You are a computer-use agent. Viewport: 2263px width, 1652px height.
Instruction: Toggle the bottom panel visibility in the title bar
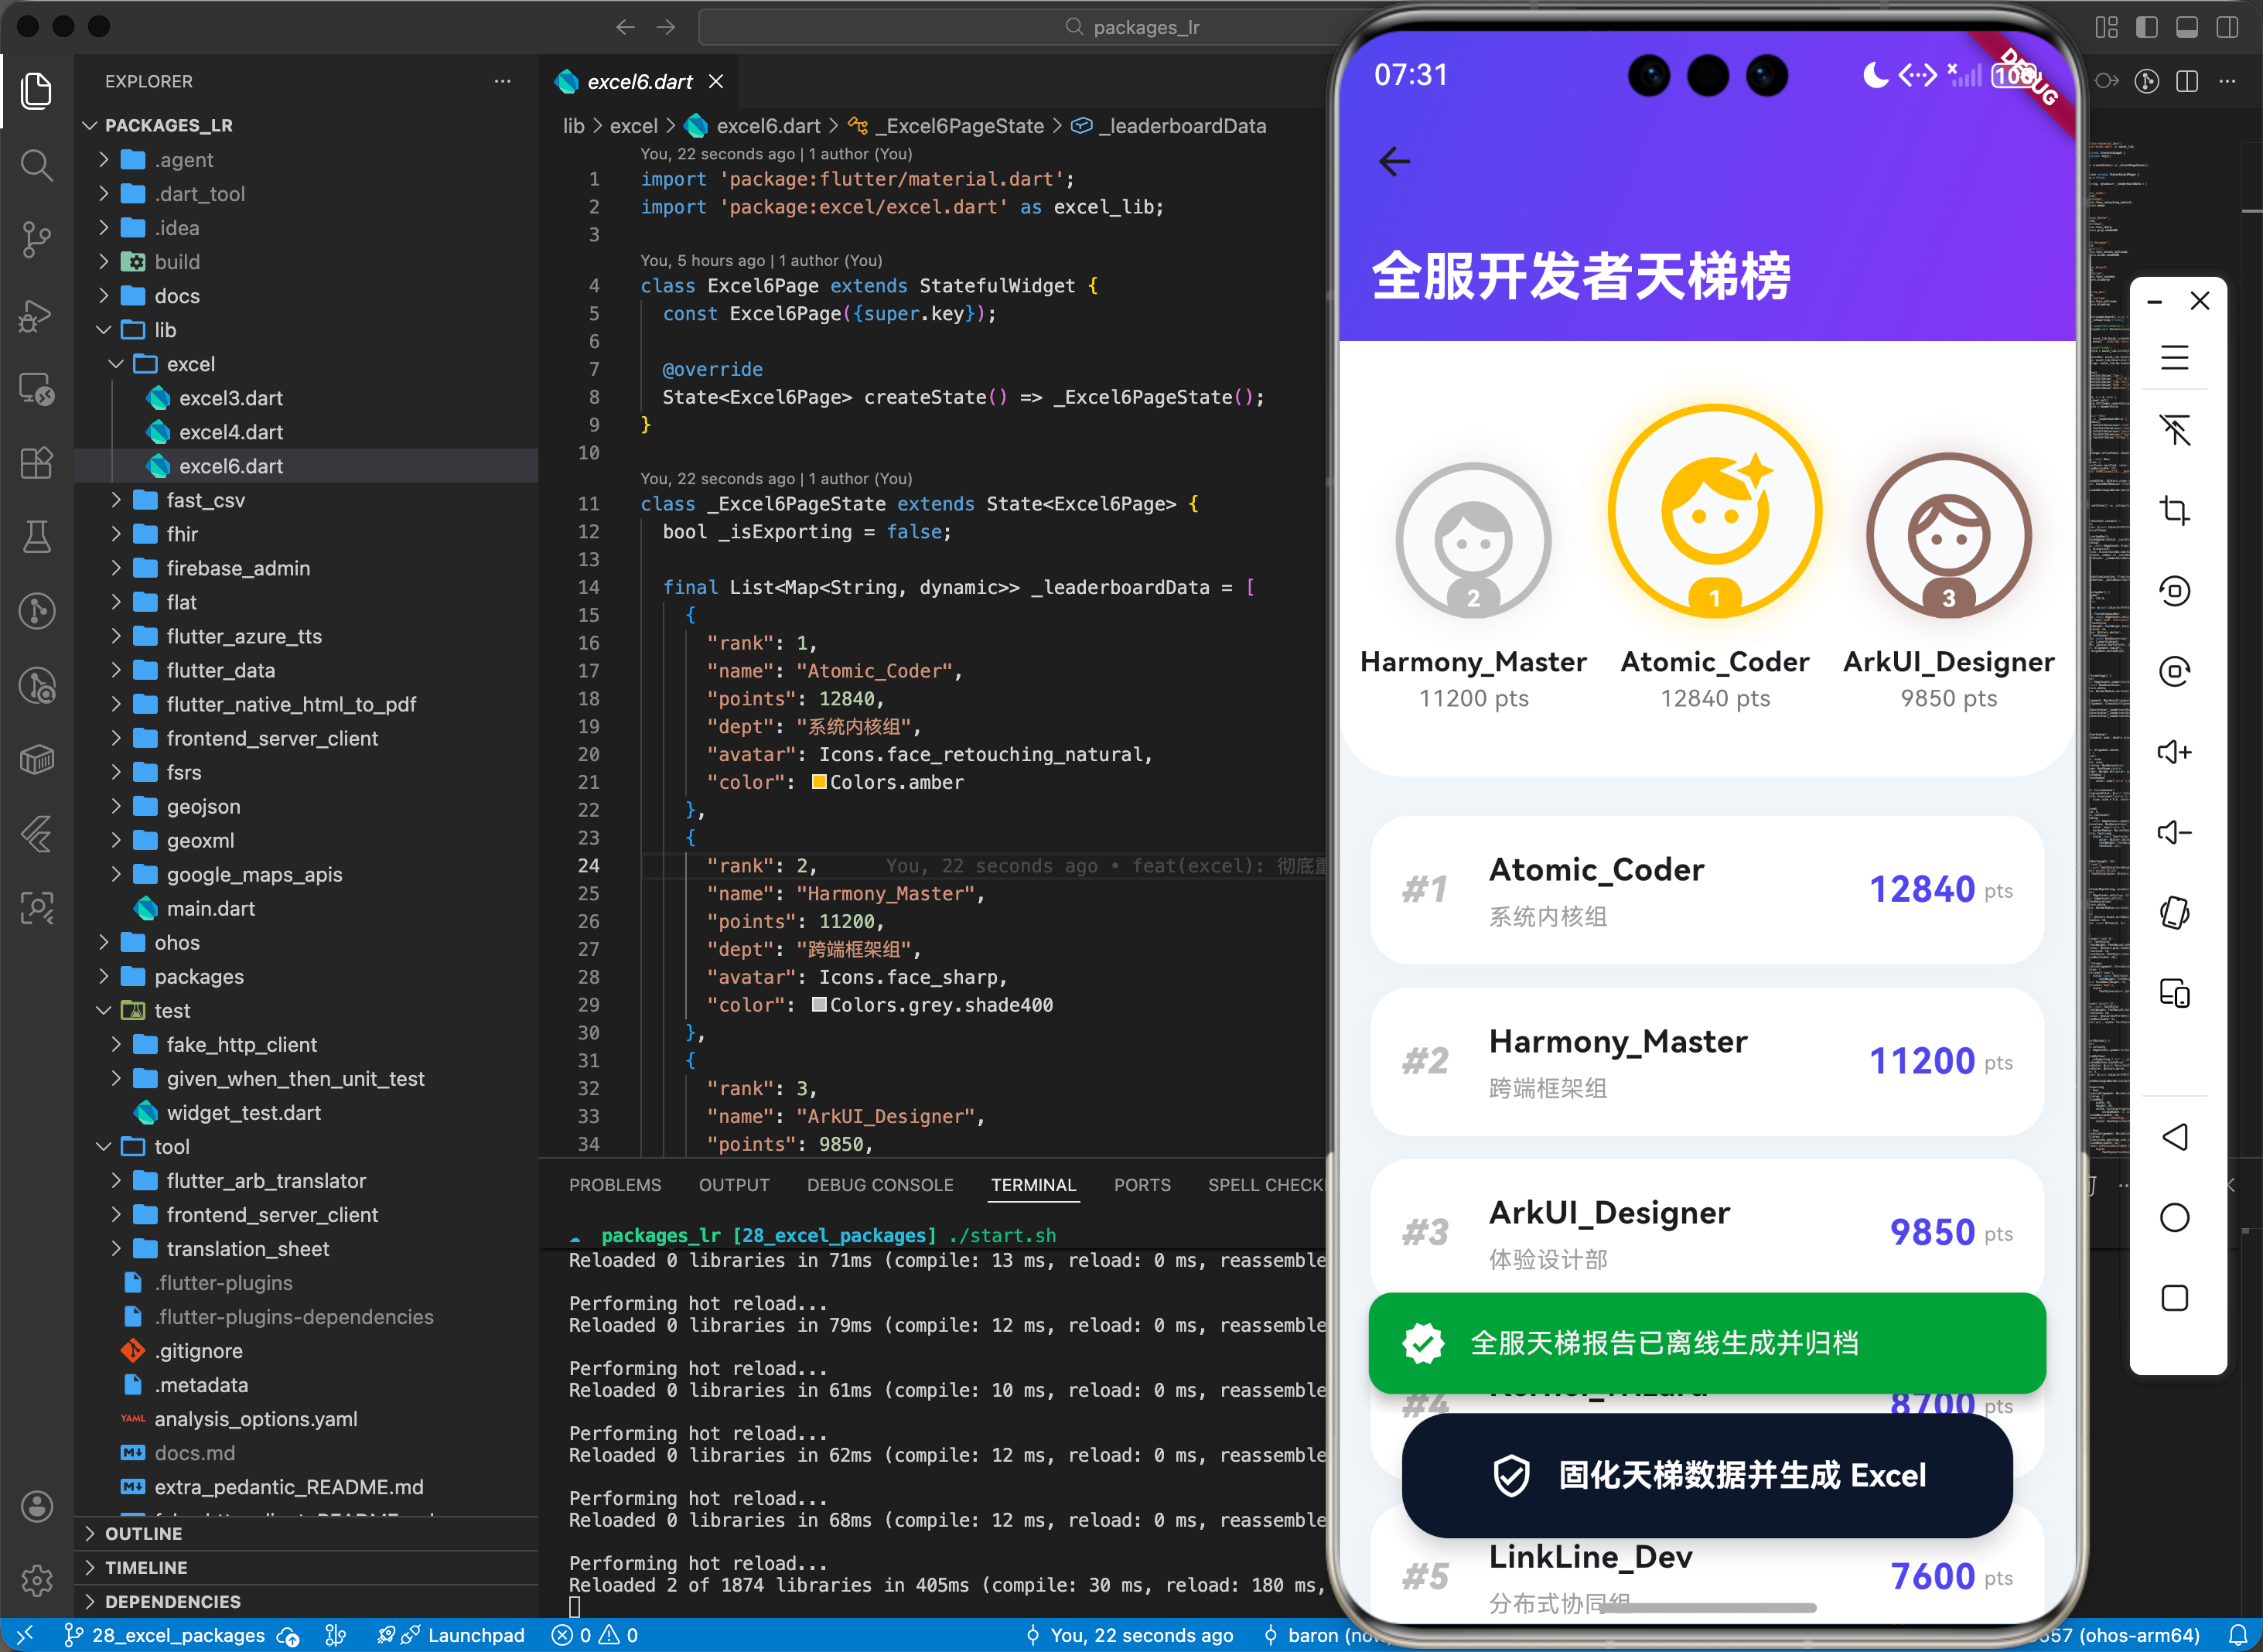pyautogui.click(x=2186, y=27)
